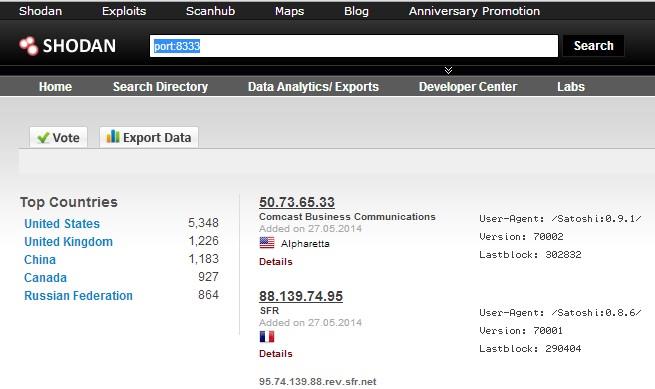The image size is (655, 389).
Task: Click the 1,183 count value
Action: [x=203, y=259]
